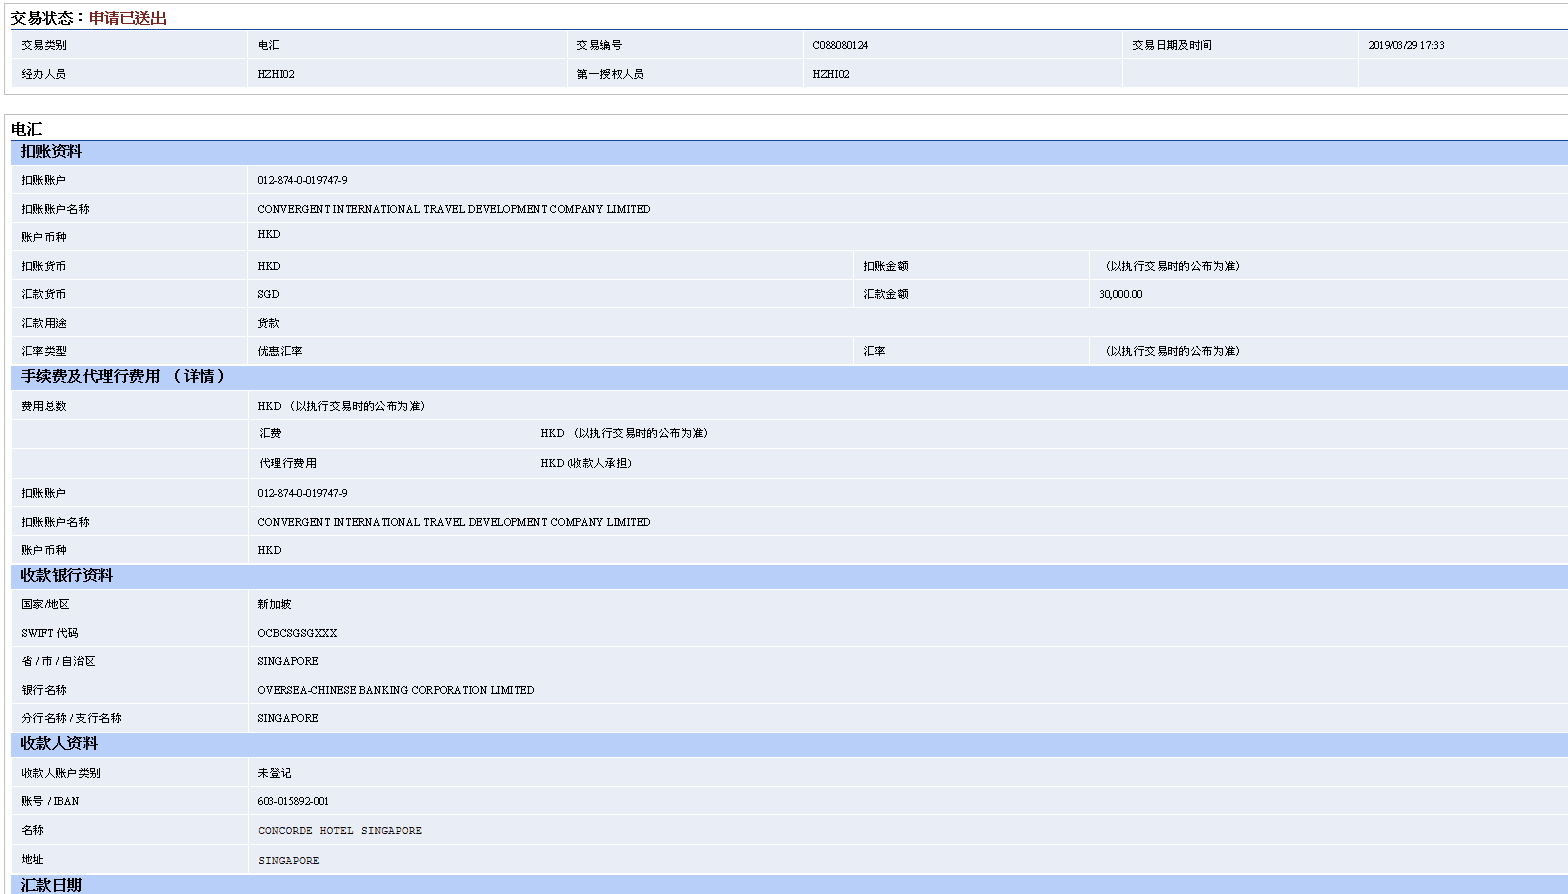
Task: Select payee account number 603-015892-001
Action: tap(293, 801)
